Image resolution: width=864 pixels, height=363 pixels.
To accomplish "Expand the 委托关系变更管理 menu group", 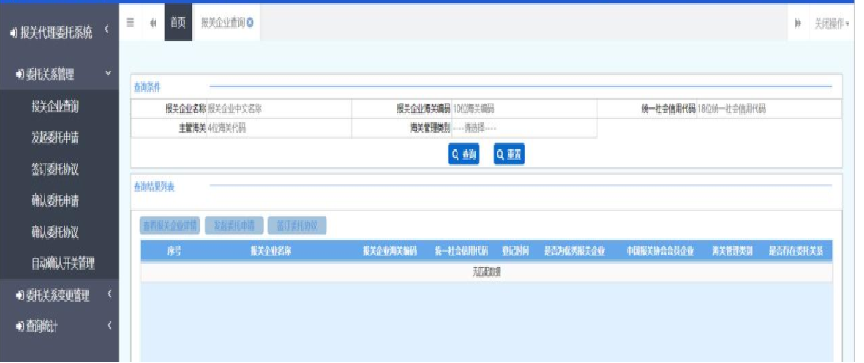I will [60, 296].
